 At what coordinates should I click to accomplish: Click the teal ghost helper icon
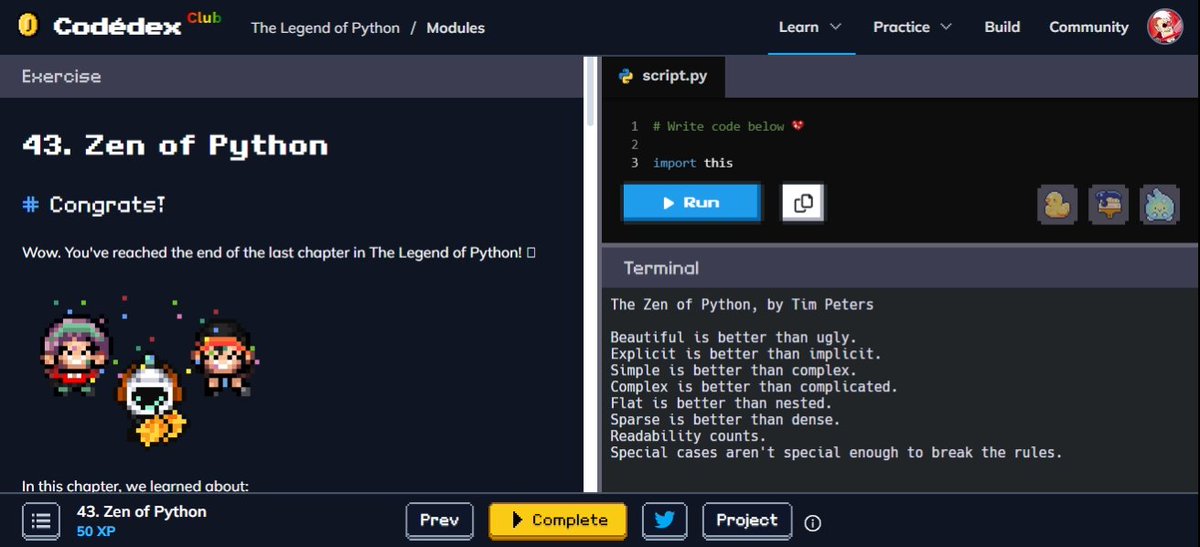coord(1161,204)
